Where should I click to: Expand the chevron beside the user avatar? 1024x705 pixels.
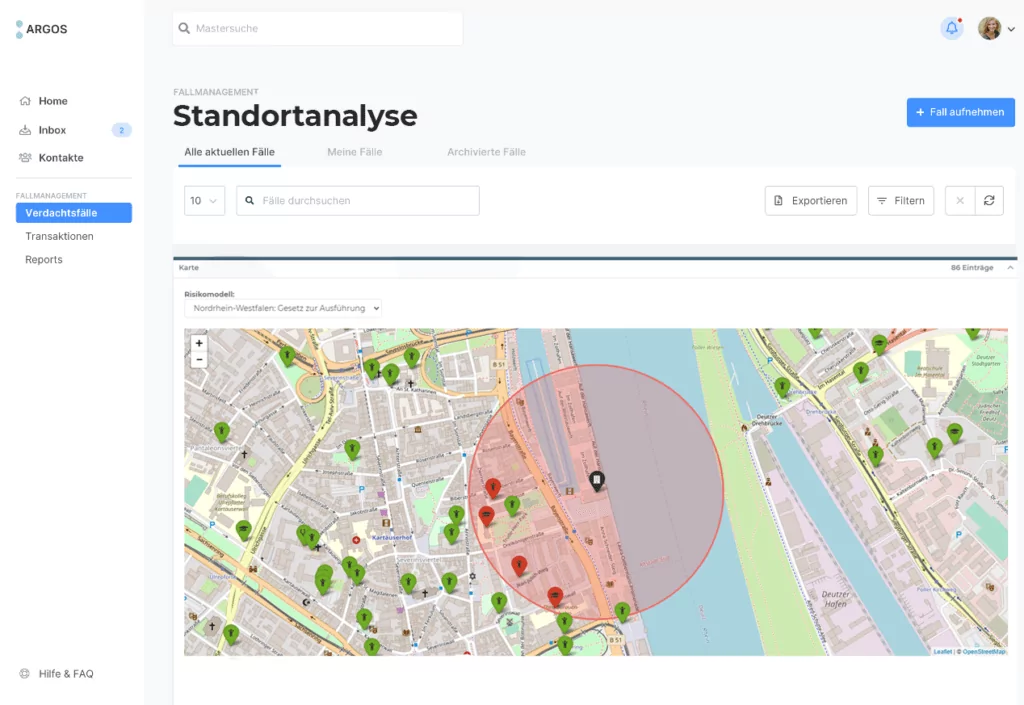1011,29
